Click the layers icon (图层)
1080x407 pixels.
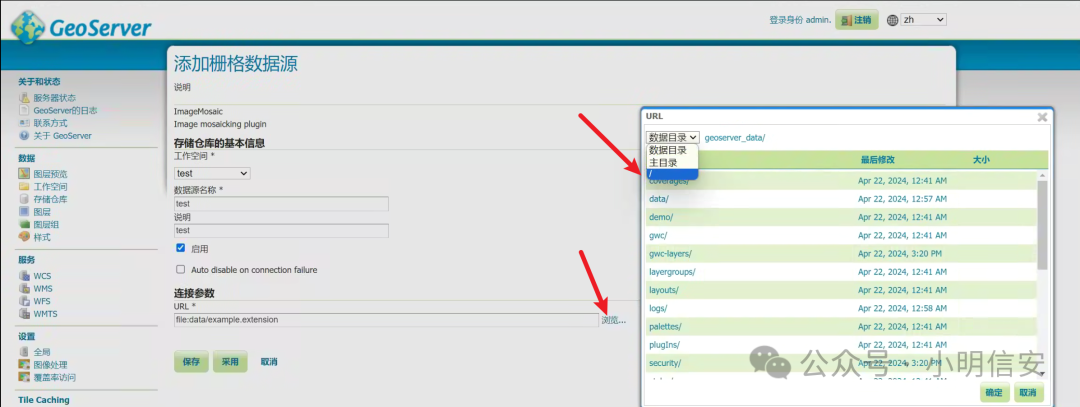(x=24, y=211)
